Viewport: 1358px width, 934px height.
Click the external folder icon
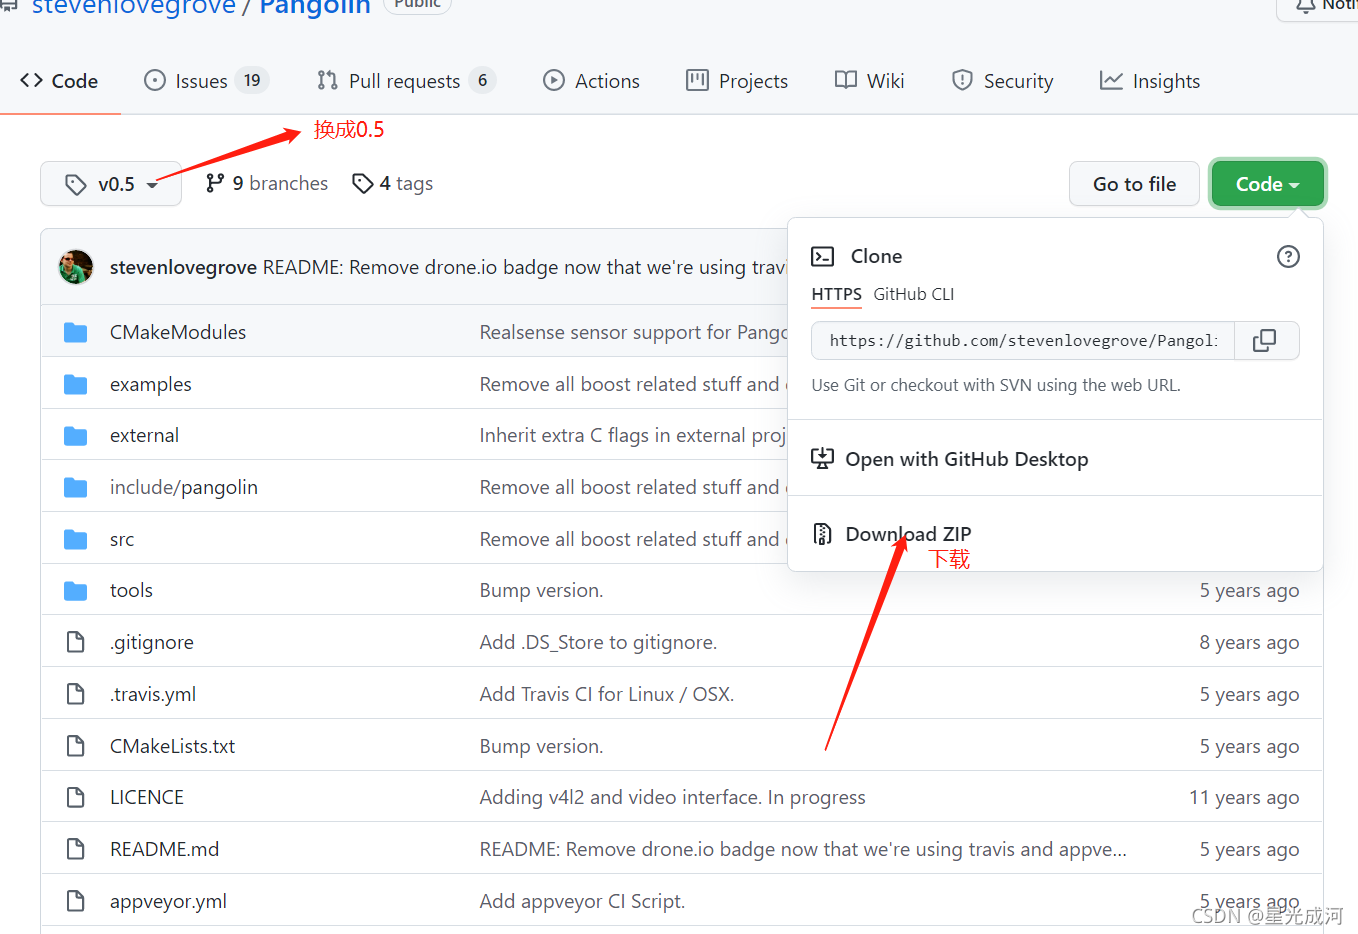(76, 436)
